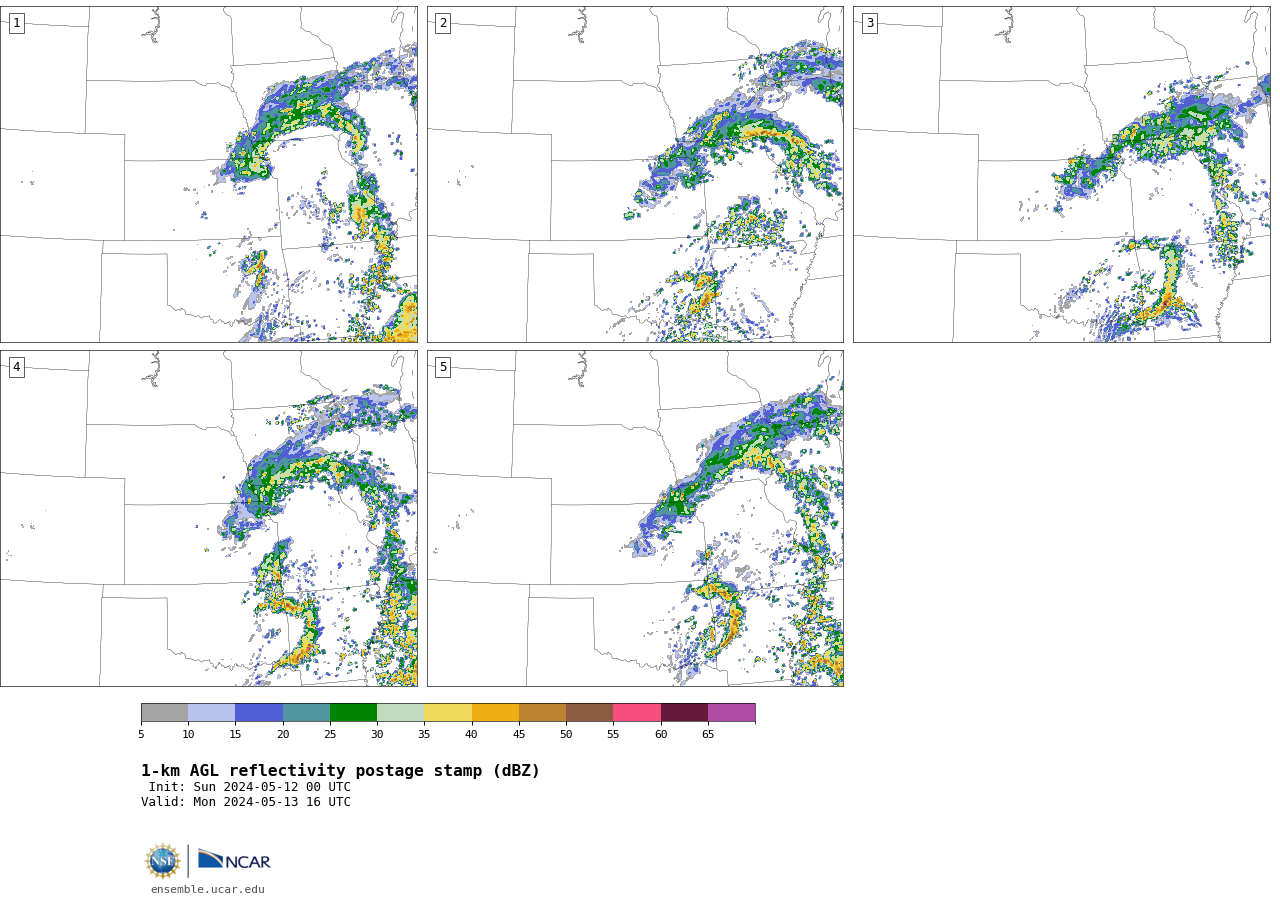Viewport: 1280px width, 901px height.
Task: Open ensemble member 4 reflectivity map
Action: click(x=208, y=518)
